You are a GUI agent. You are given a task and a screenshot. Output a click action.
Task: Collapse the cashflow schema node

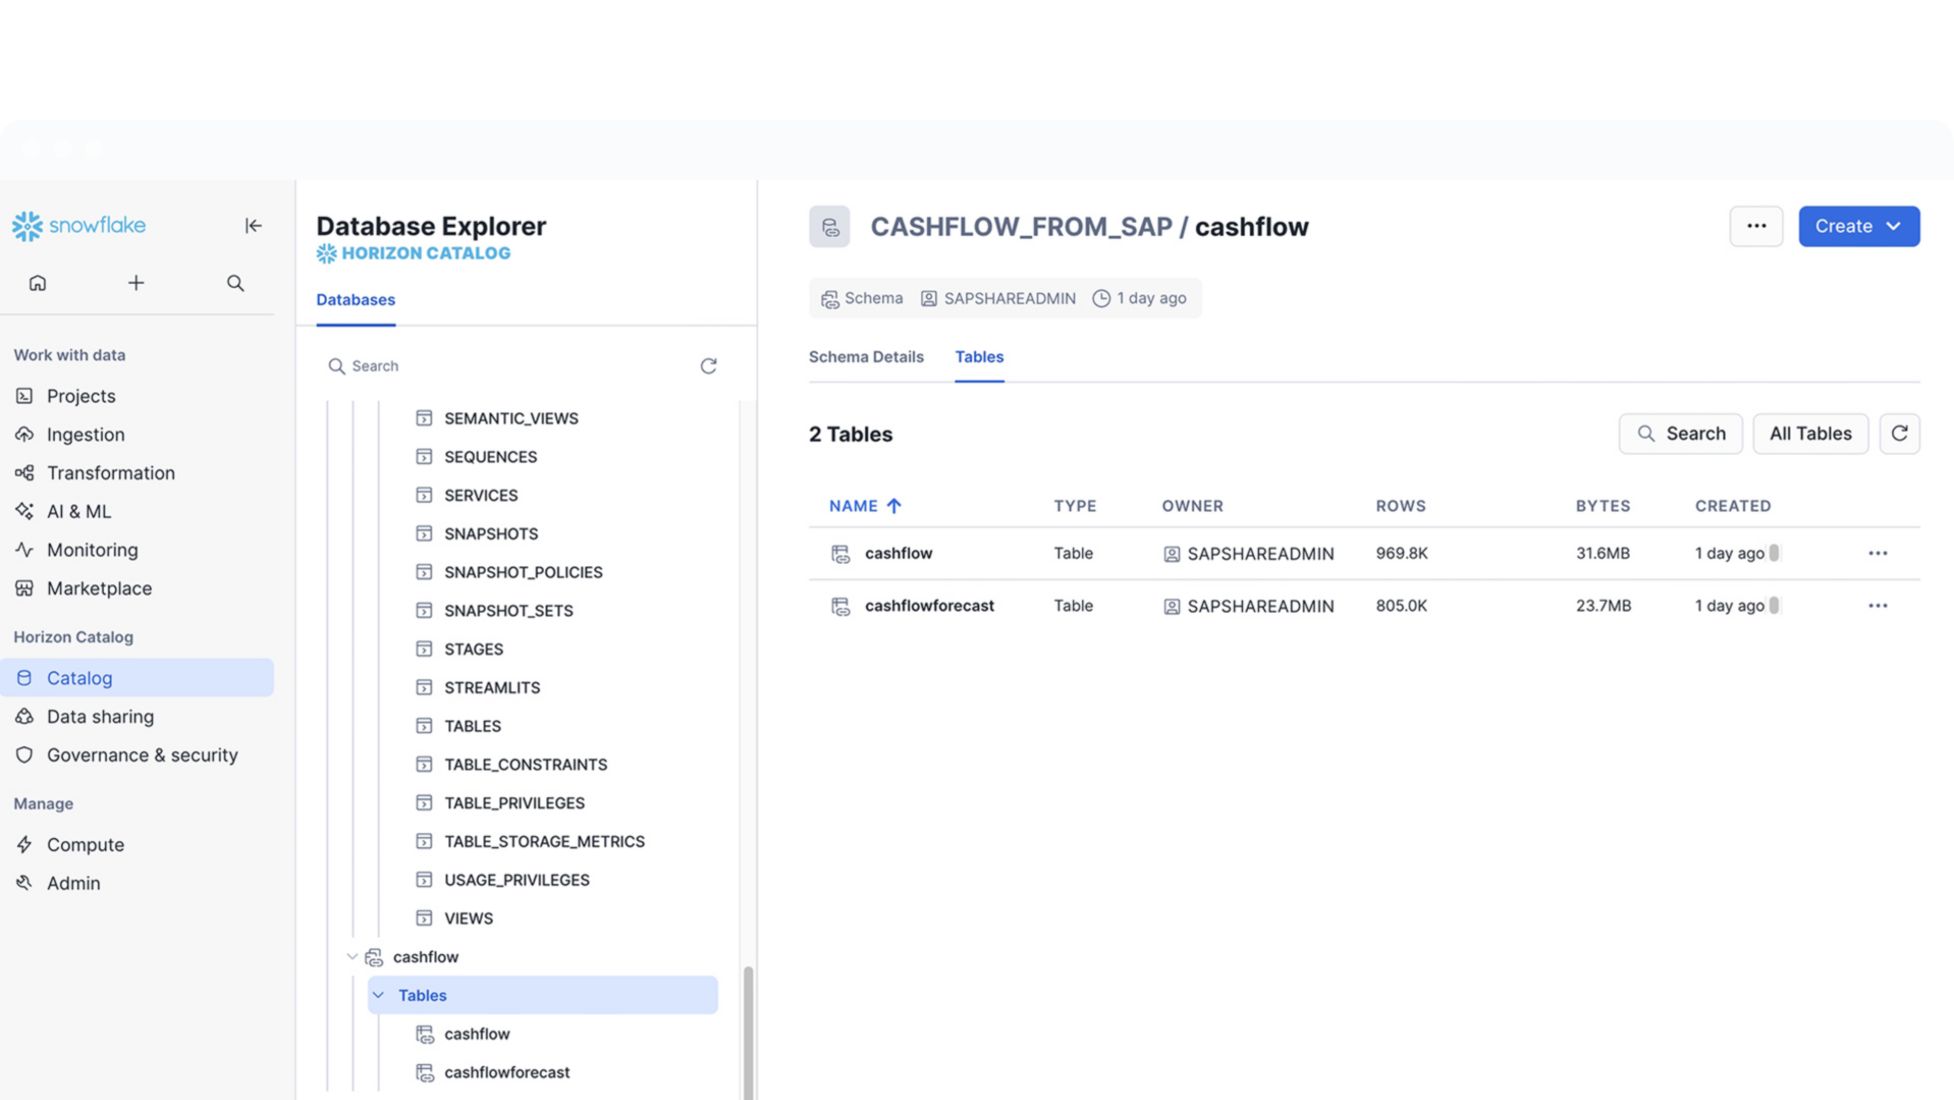tap(352, 957)
